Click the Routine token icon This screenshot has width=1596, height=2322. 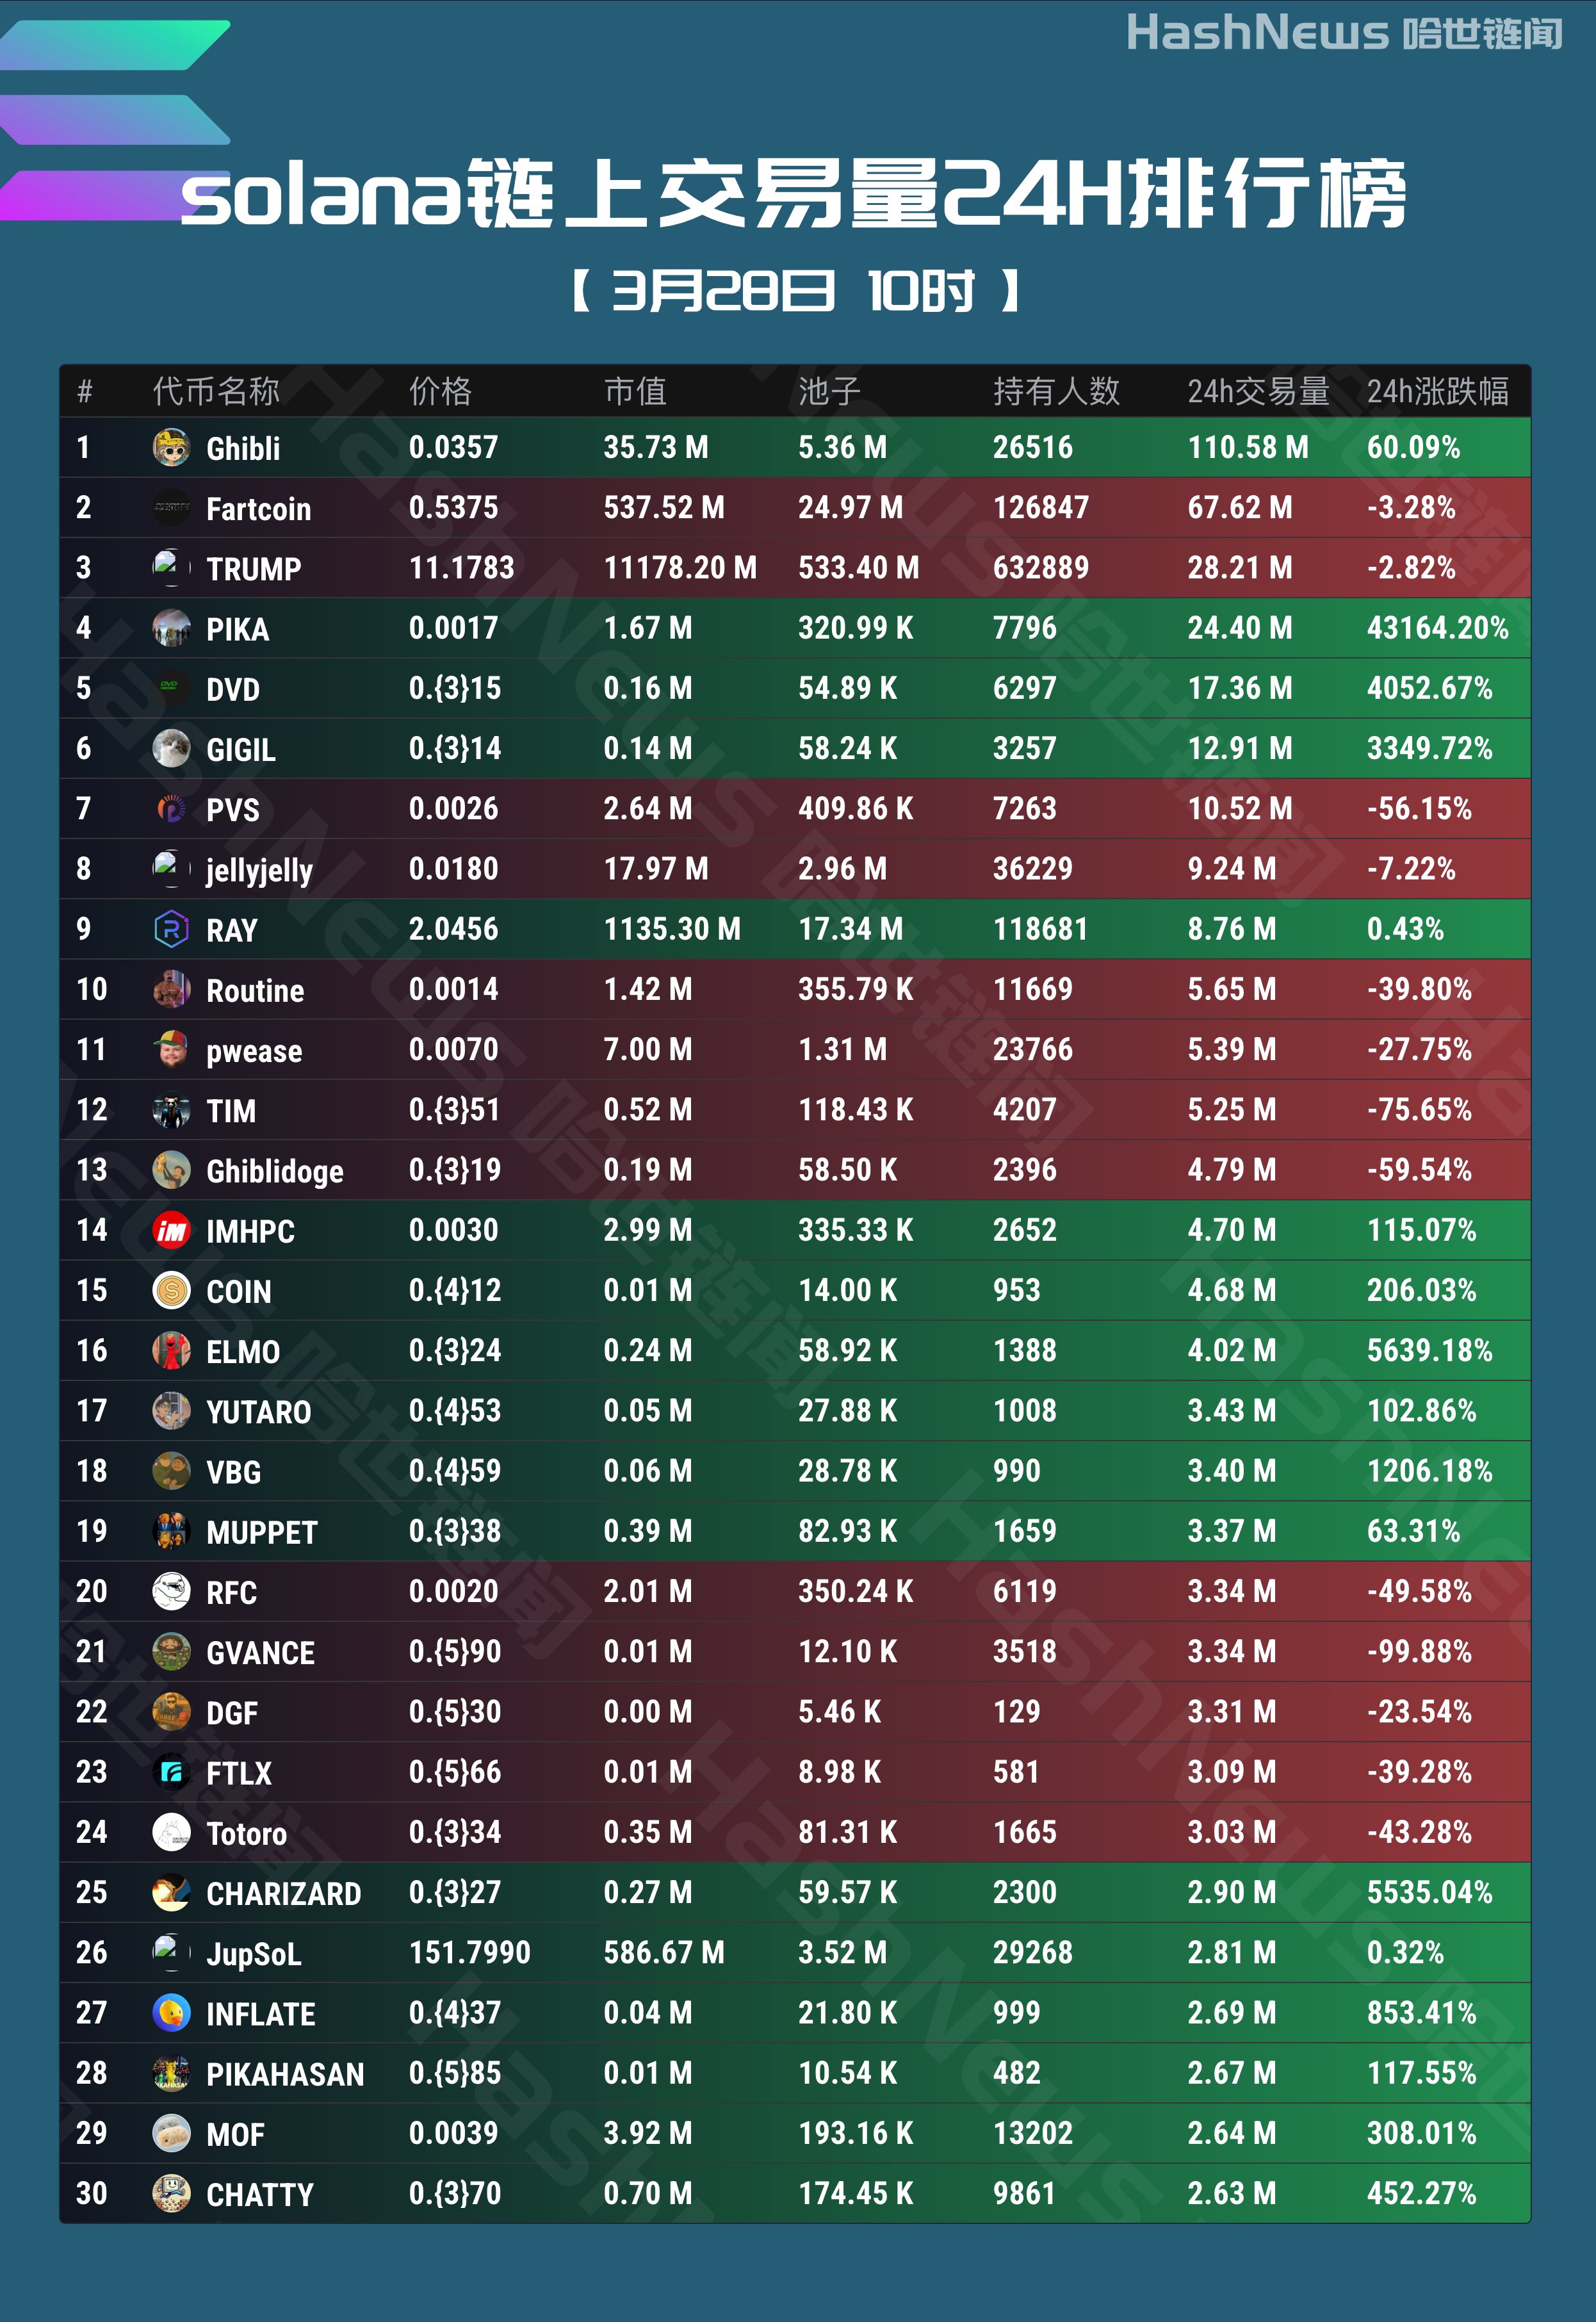point(171,989)
